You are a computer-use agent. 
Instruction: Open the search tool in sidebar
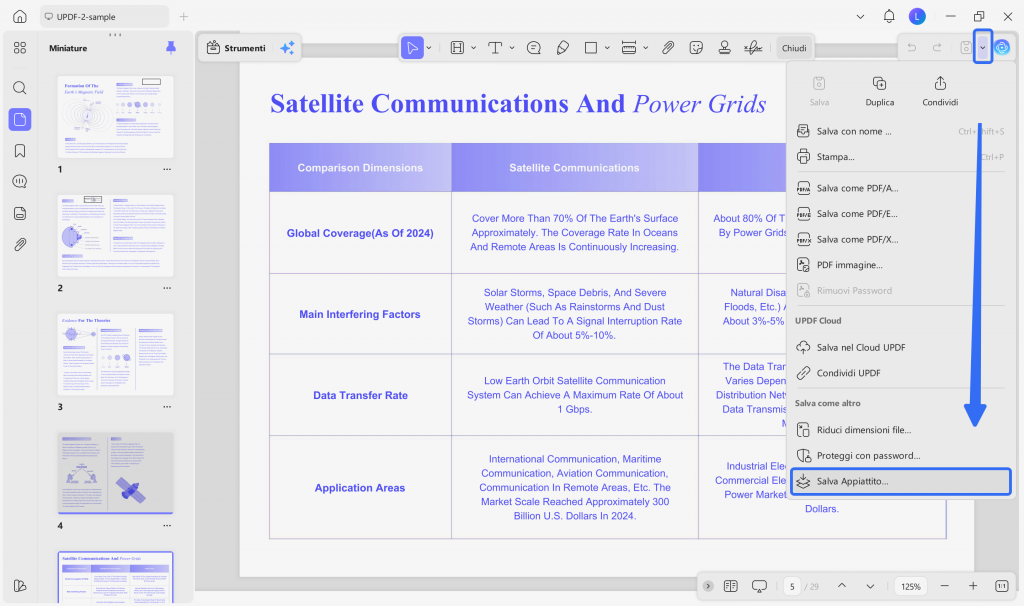20,88
